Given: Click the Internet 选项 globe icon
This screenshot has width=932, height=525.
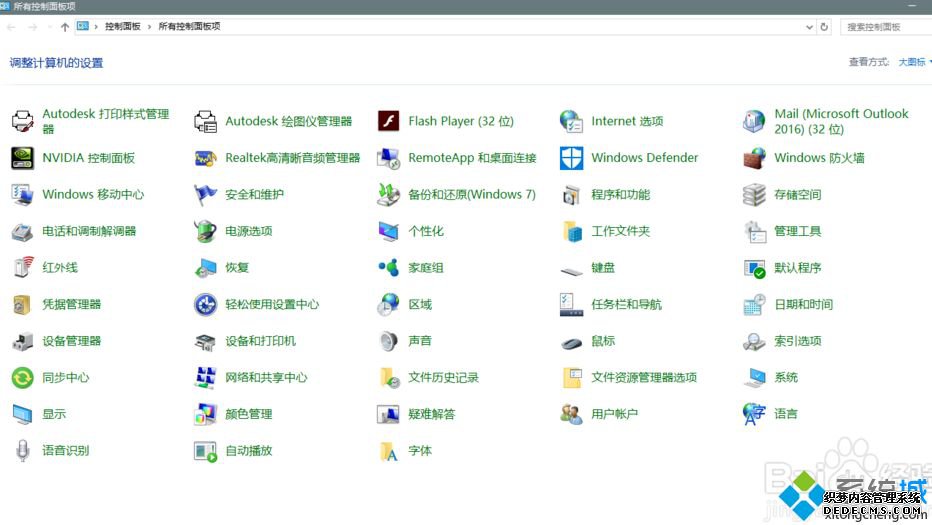Looking at the screenshot, I should 572,121.
